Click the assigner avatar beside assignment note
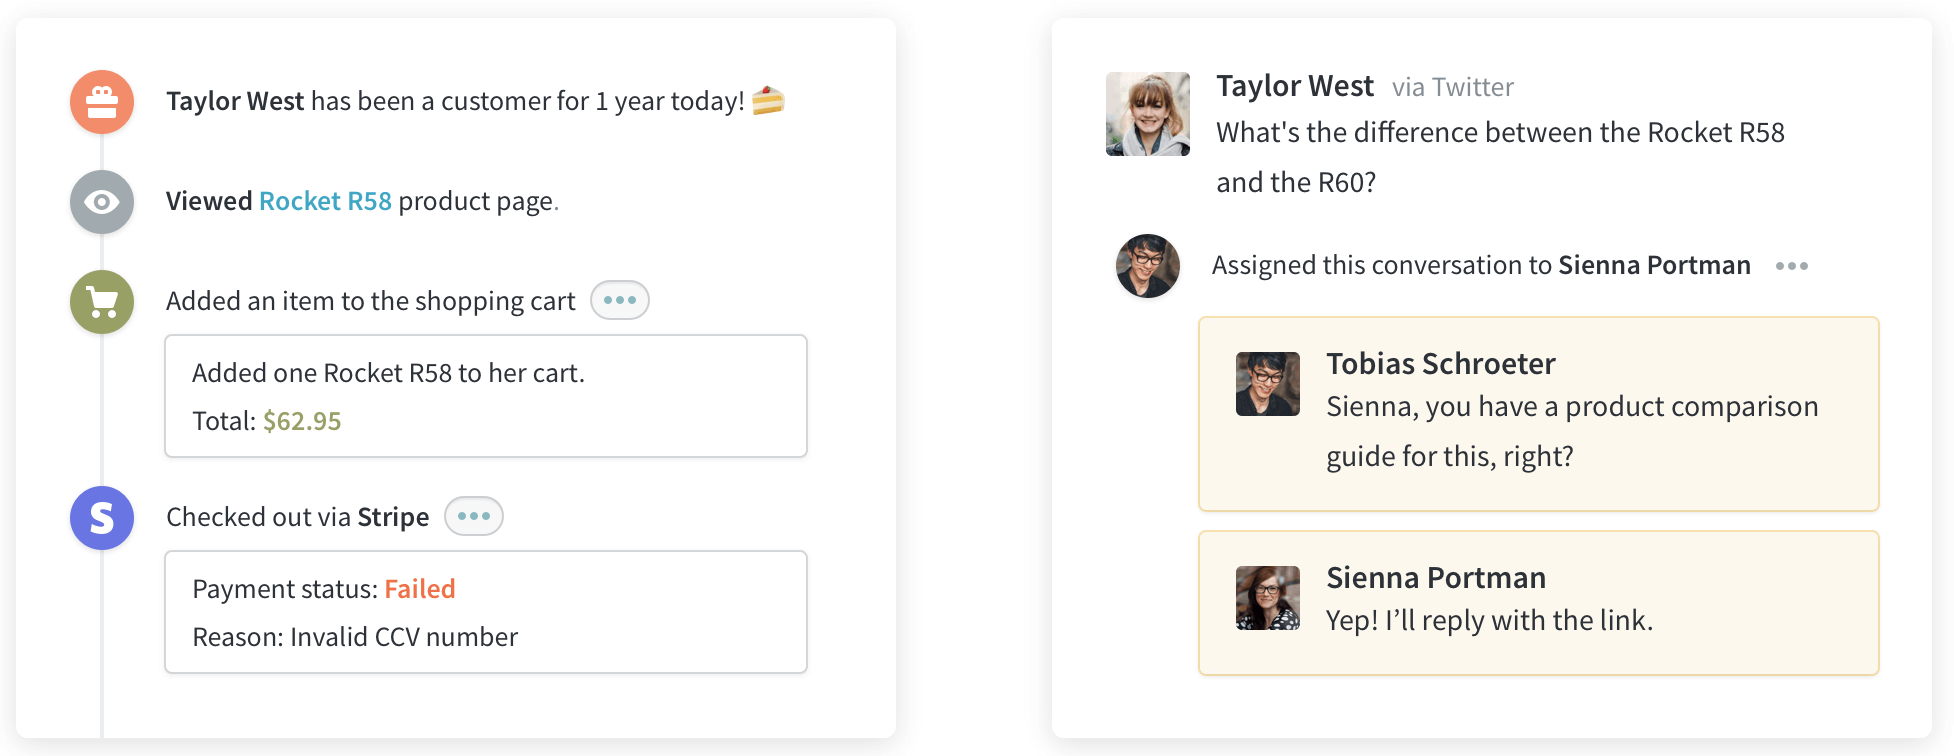Screen dimensions: 1954x756 (1148, 266)
